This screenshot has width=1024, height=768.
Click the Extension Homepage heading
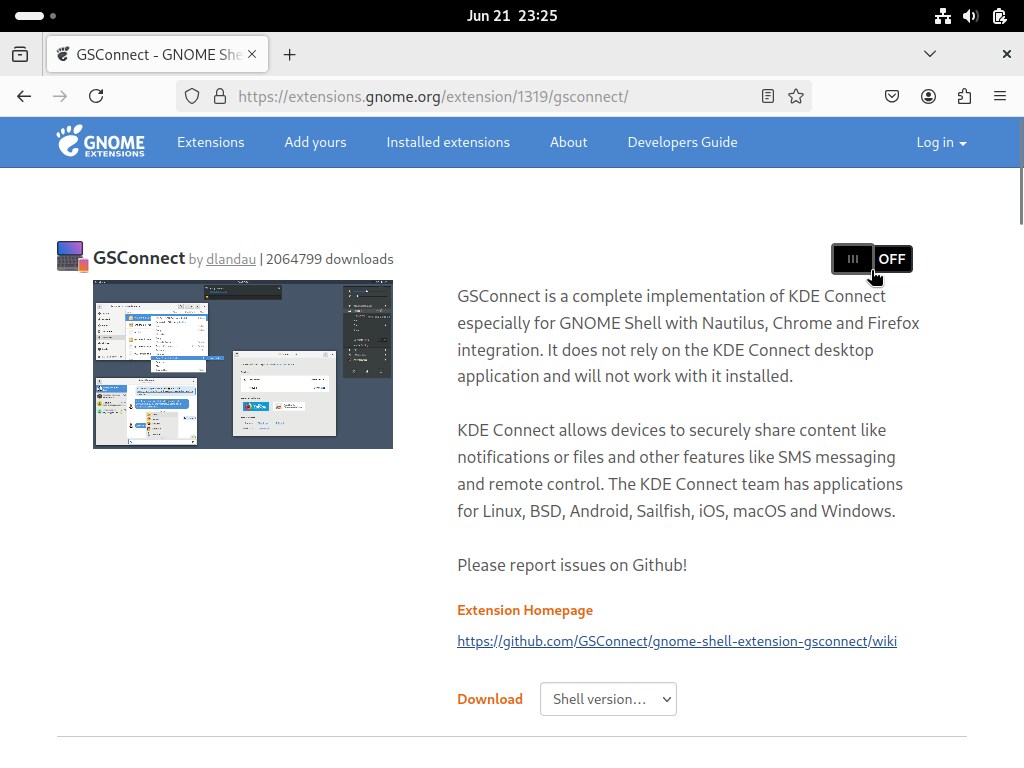coord(525,610)
